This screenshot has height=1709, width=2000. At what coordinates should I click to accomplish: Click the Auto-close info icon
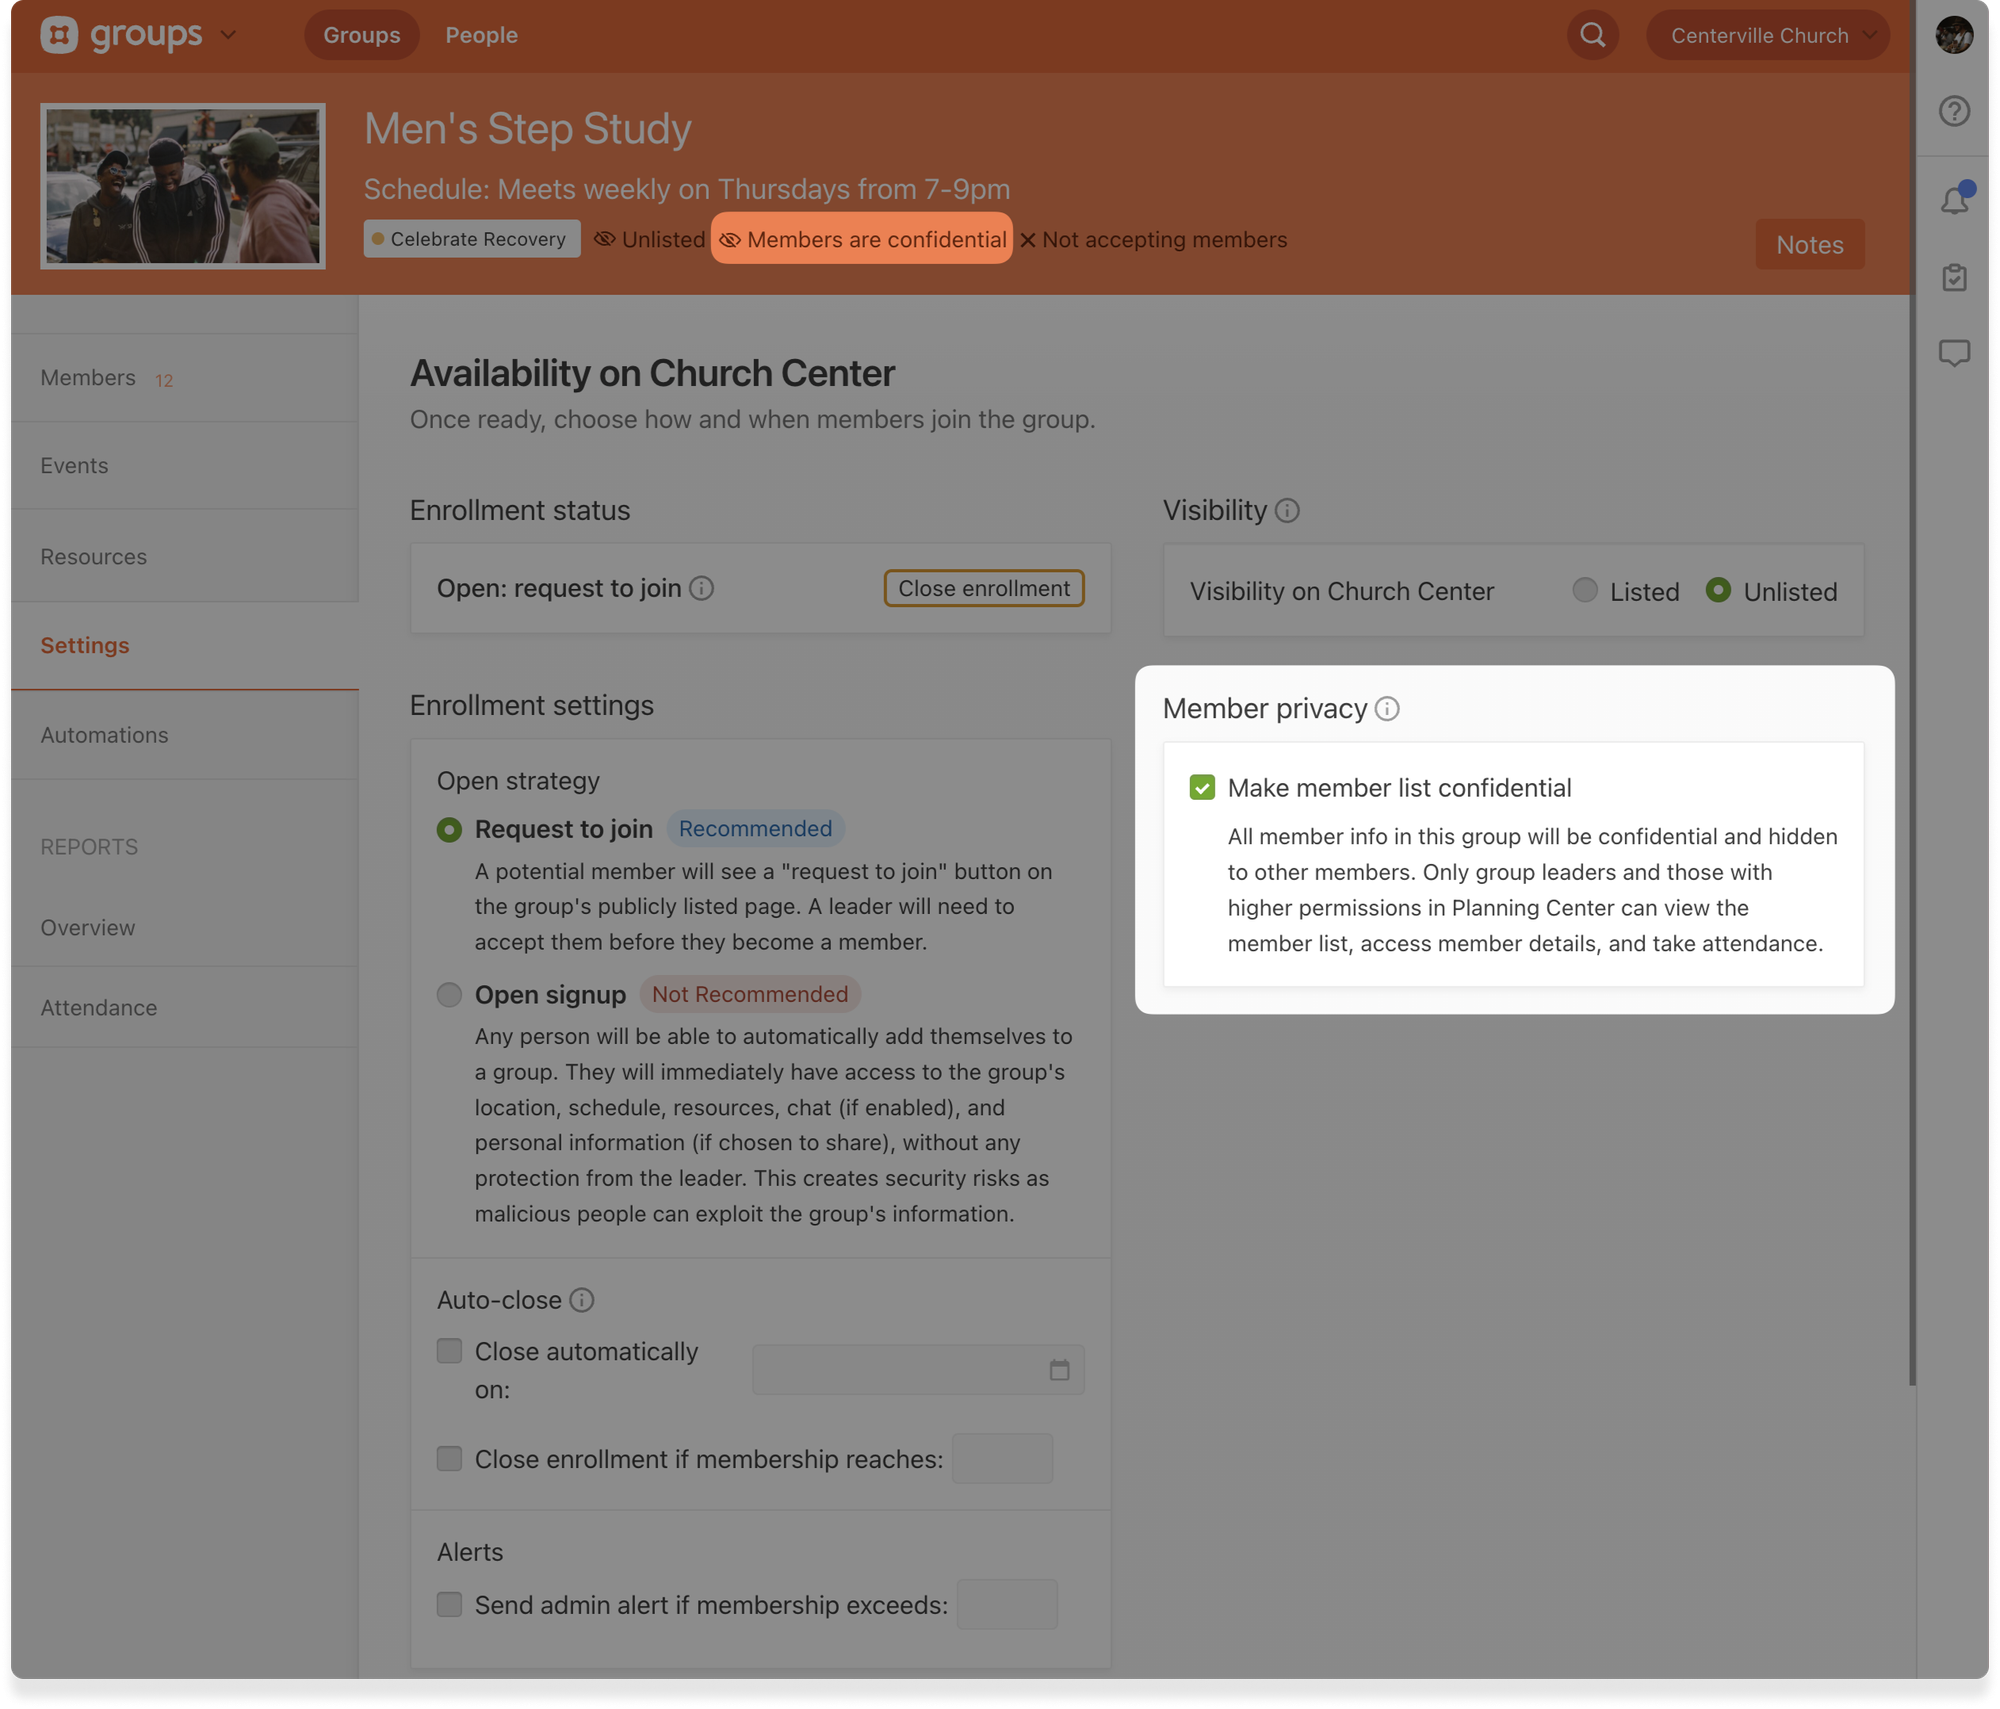(582, 1300)
